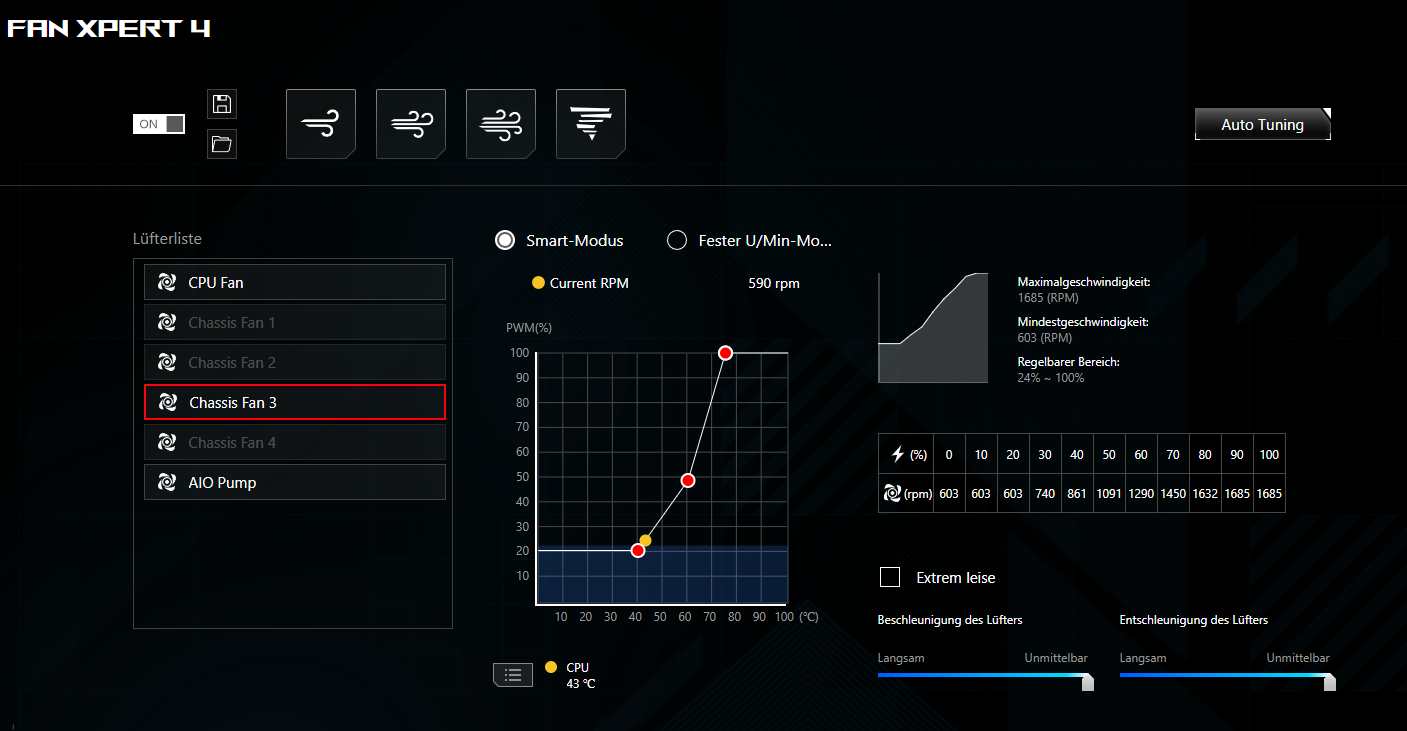Toggle the Fan Xpert ON switch
The height and width of the screenshot is (731, 1407).
point(159,124)
